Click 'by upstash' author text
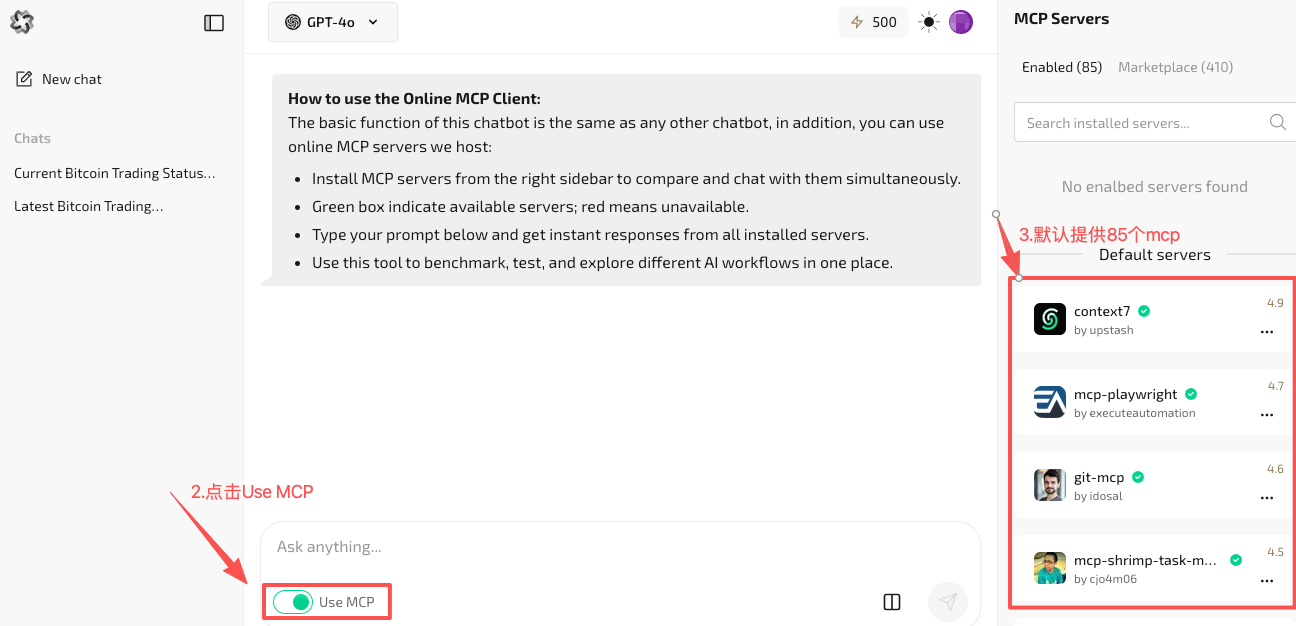Image resolution: width=1296 pixels, height=626 pixels. [1104, 330]
